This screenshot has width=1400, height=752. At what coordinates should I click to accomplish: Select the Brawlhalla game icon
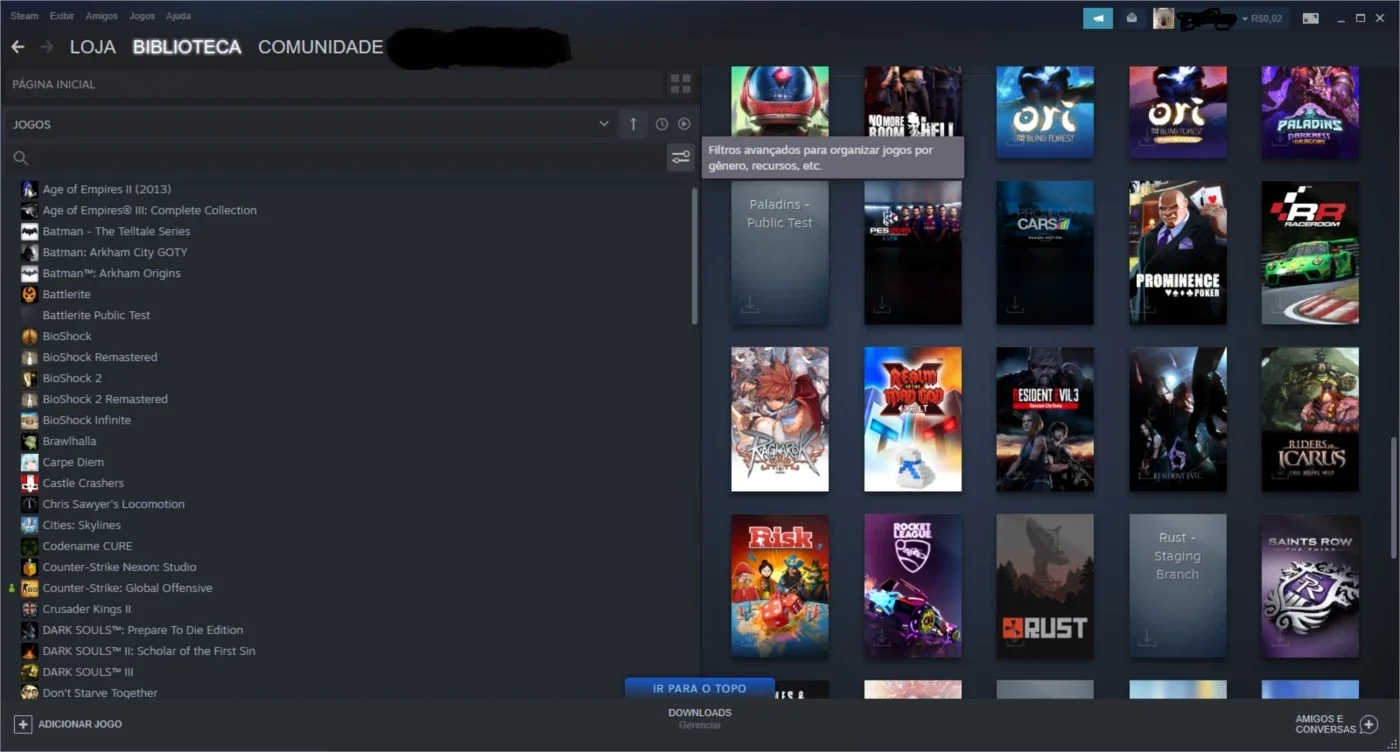pos(30,441)
